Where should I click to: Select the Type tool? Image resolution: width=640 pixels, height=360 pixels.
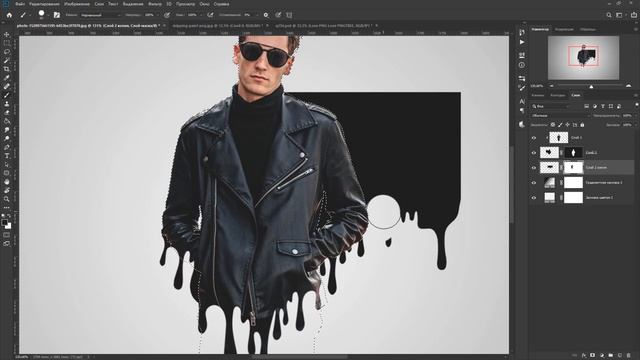(x=7, y=156)
